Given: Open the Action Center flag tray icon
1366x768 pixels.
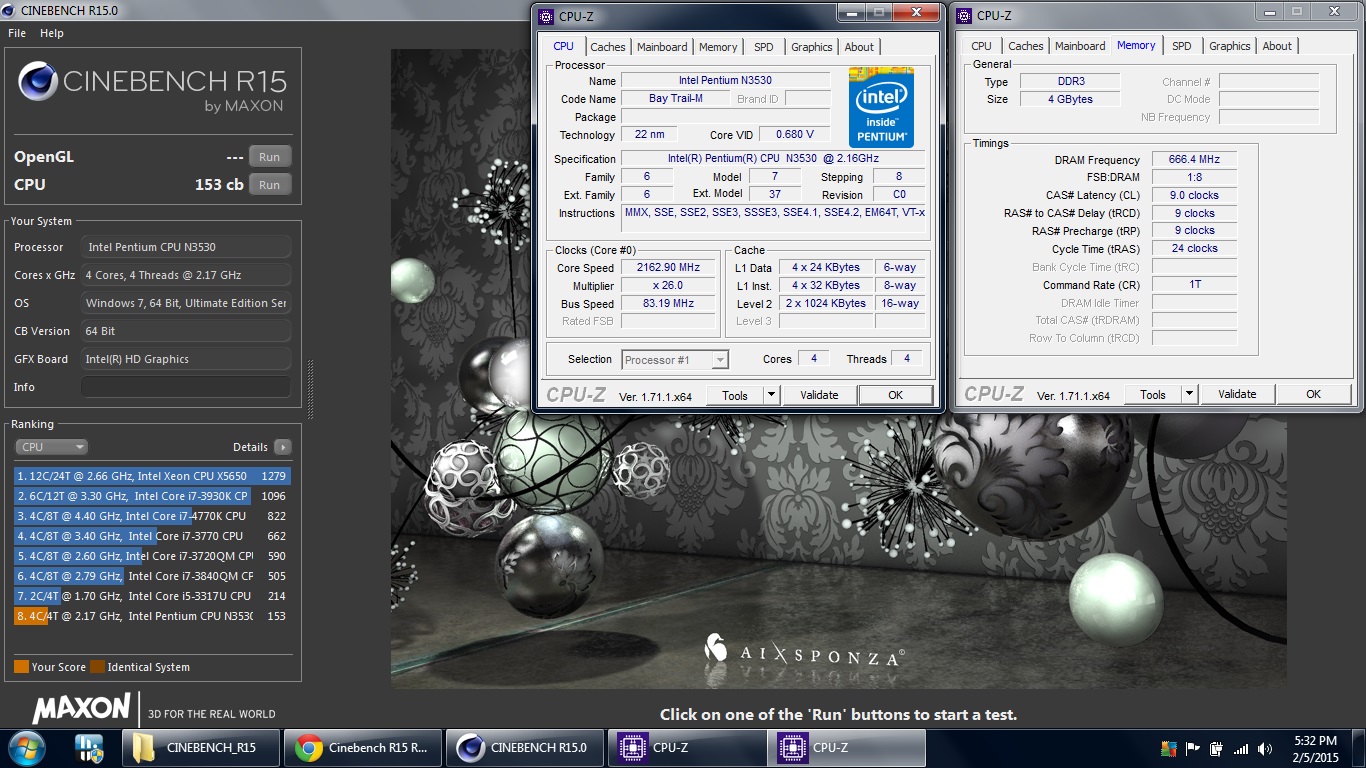Looking at the screenshot, I should pos(1193,748).
